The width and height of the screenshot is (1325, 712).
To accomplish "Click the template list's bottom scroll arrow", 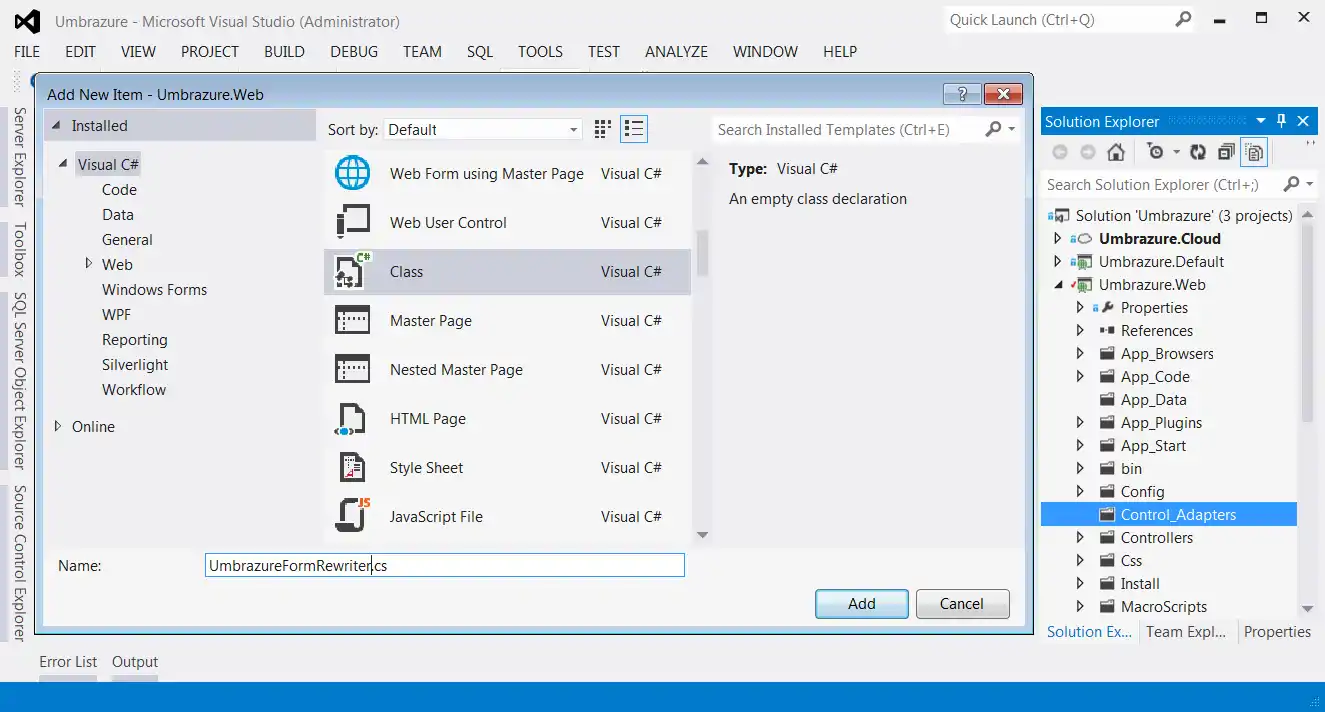I will [x=702, y=535].
